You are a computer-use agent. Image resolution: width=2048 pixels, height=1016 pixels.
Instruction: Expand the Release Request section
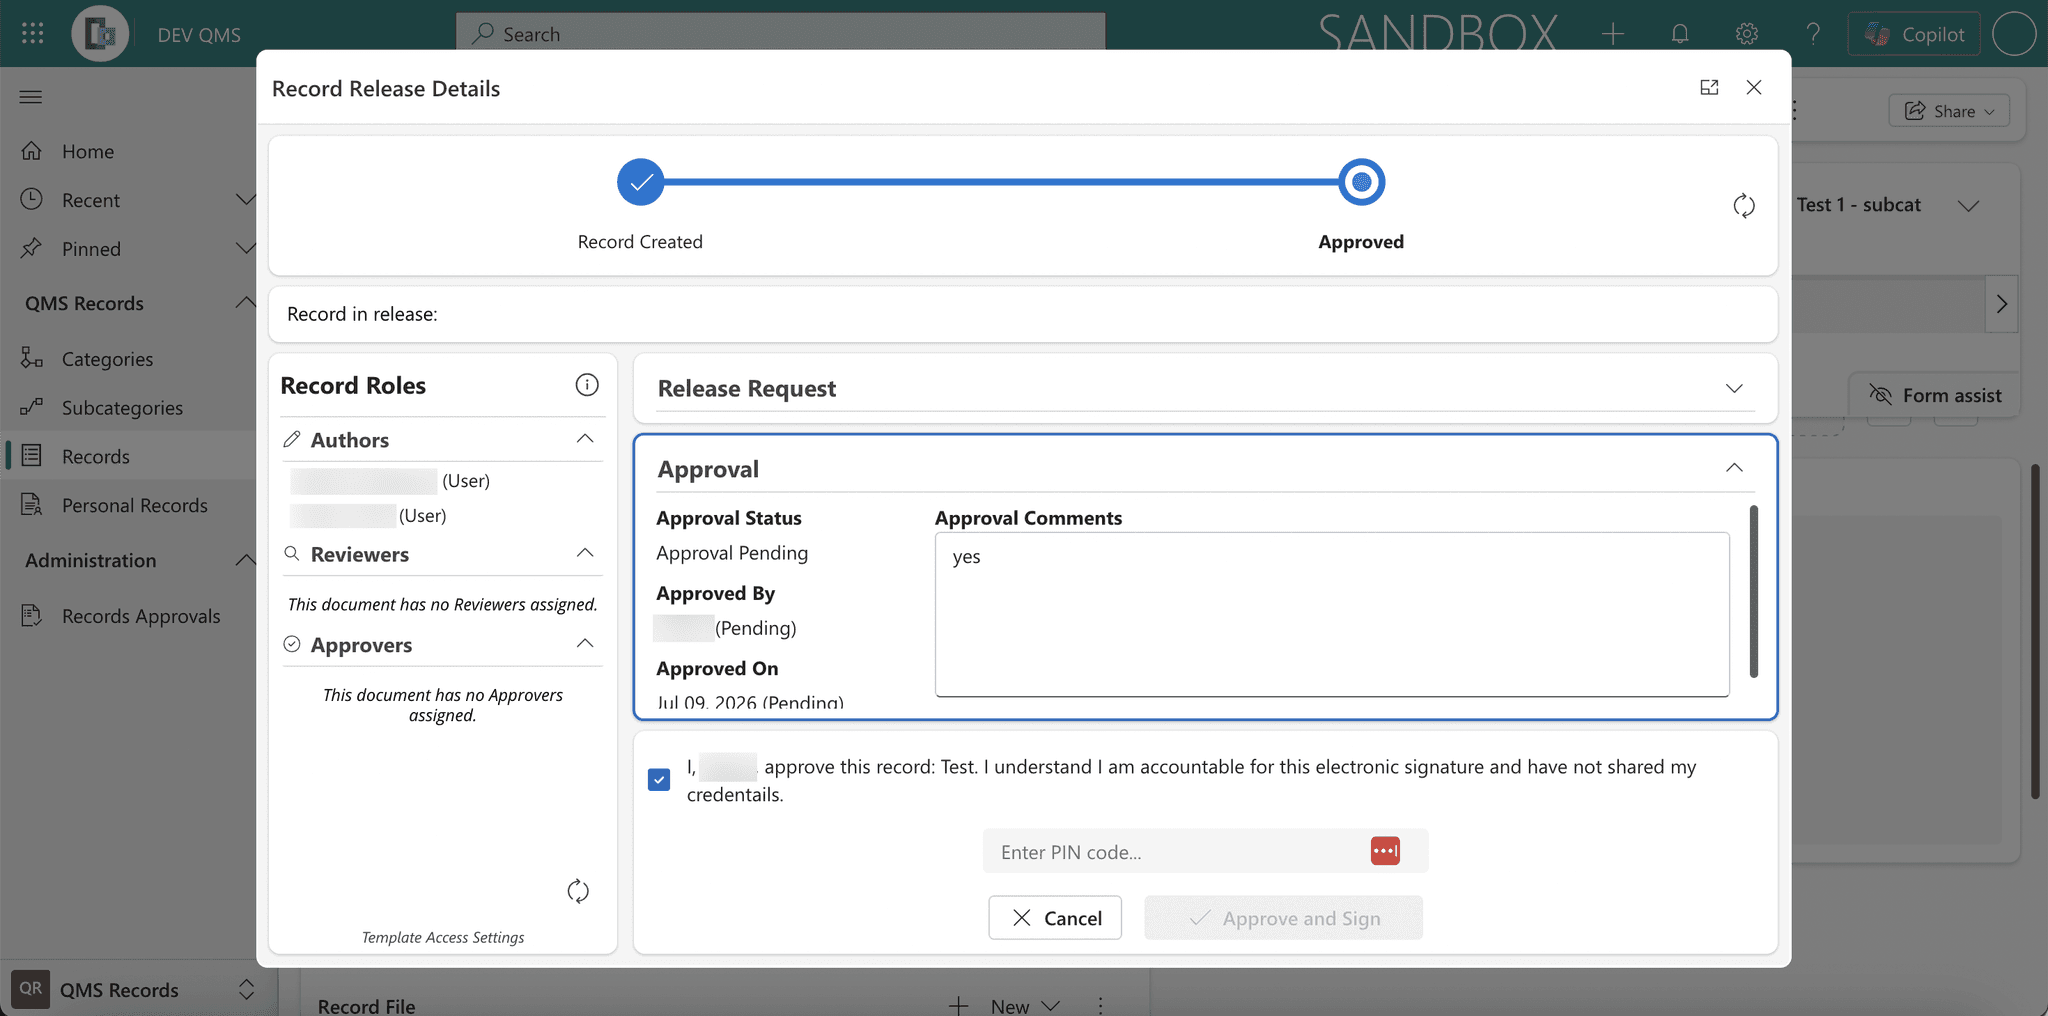click(x=1734, y=388)
